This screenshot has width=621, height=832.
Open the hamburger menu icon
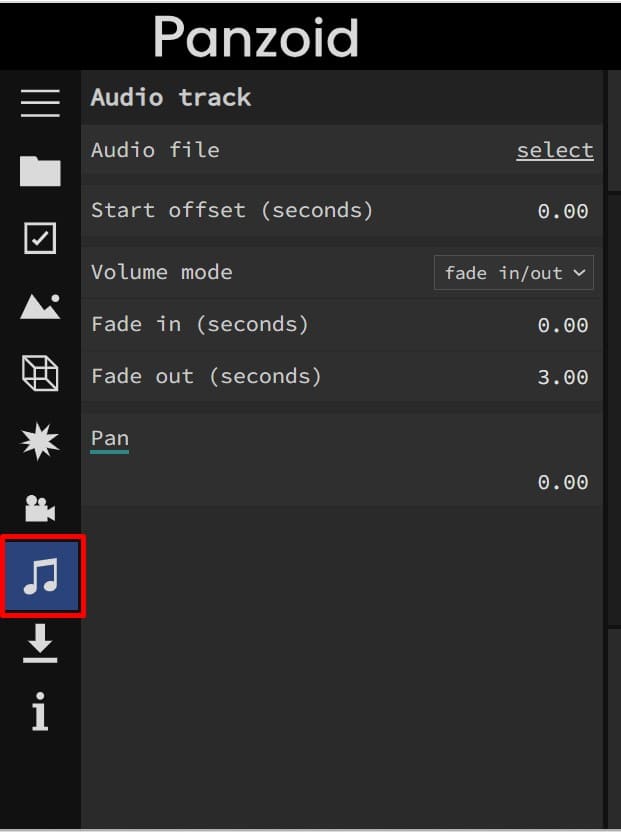point(40,103)
